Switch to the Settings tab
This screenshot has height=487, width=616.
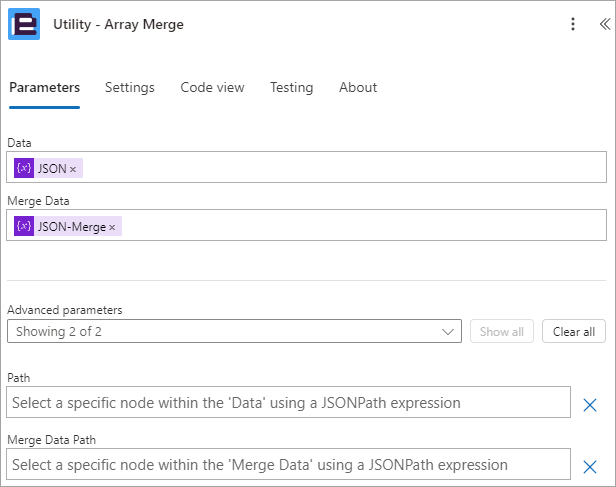tap(130, 87)
